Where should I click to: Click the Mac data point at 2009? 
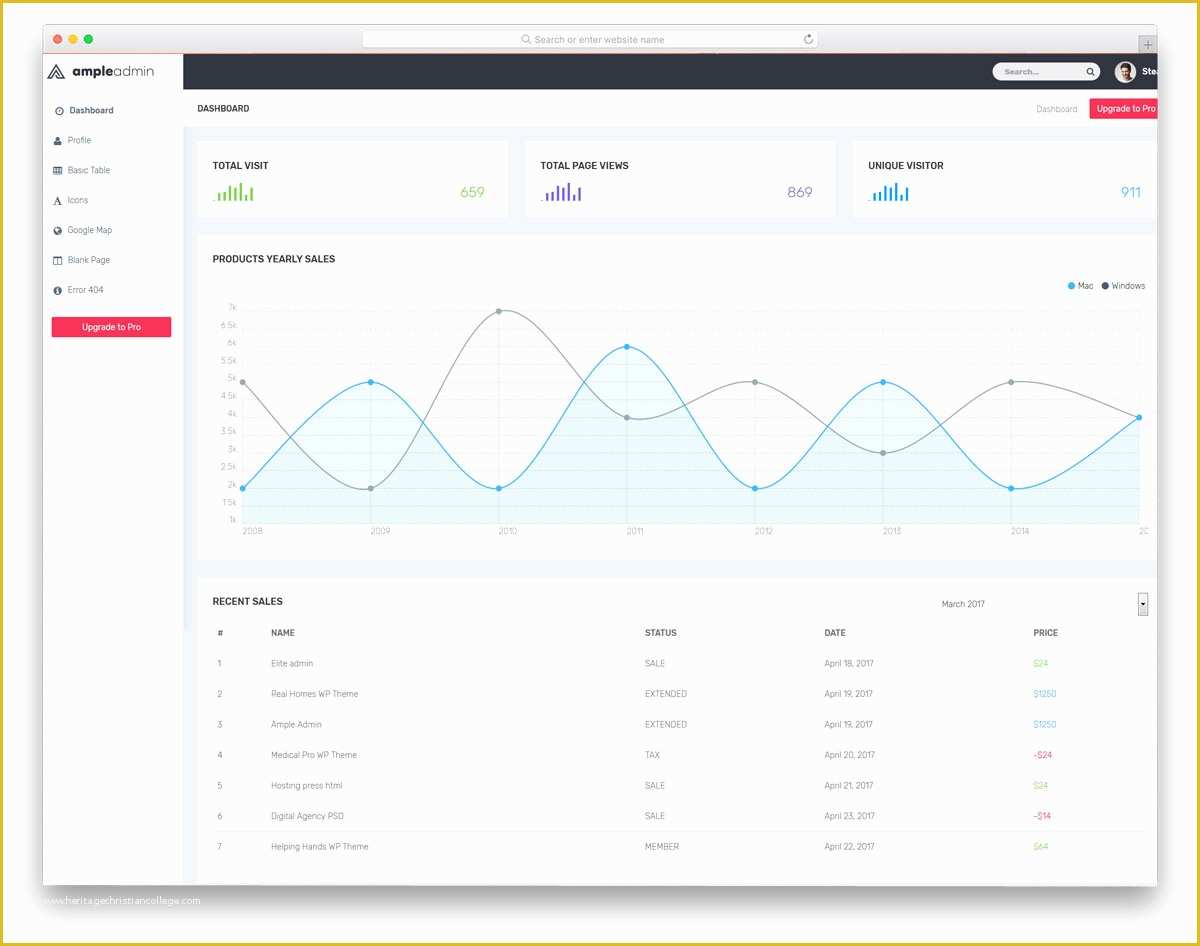tap(371, 382)
